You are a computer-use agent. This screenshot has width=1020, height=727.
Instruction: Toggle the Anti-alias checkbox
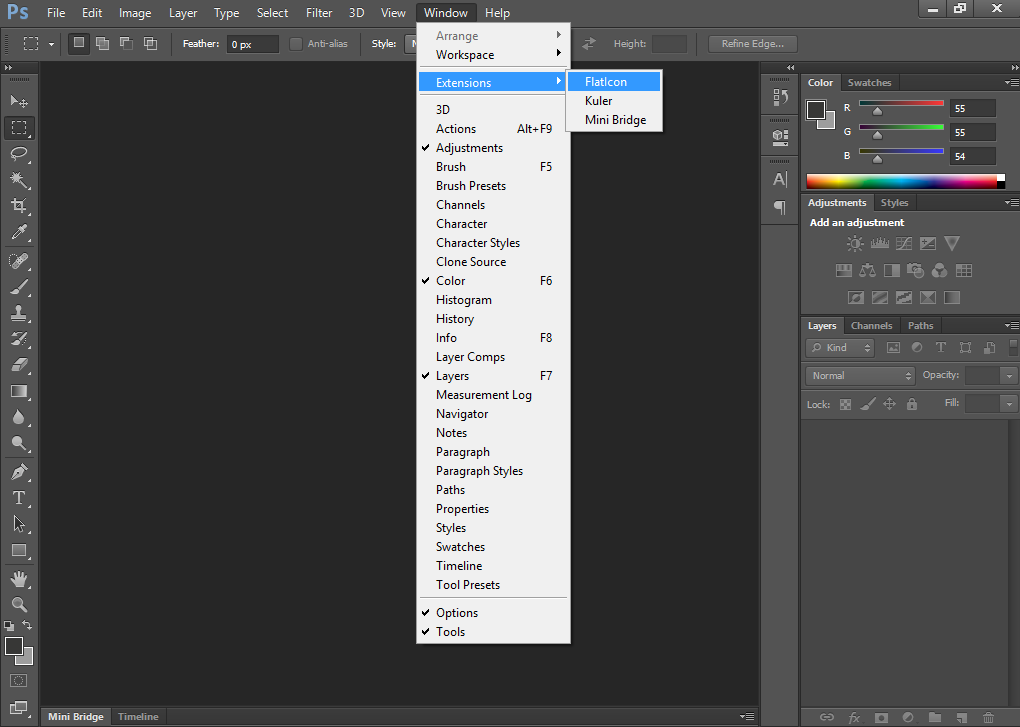[296, 44]
